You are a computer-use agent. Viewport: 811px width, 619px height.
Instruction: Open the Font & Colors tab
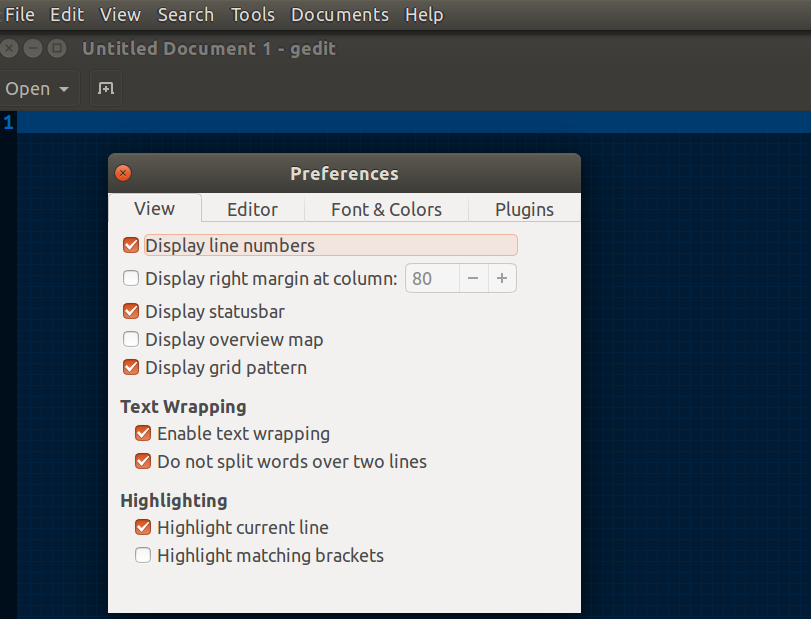tap(386, 209)
